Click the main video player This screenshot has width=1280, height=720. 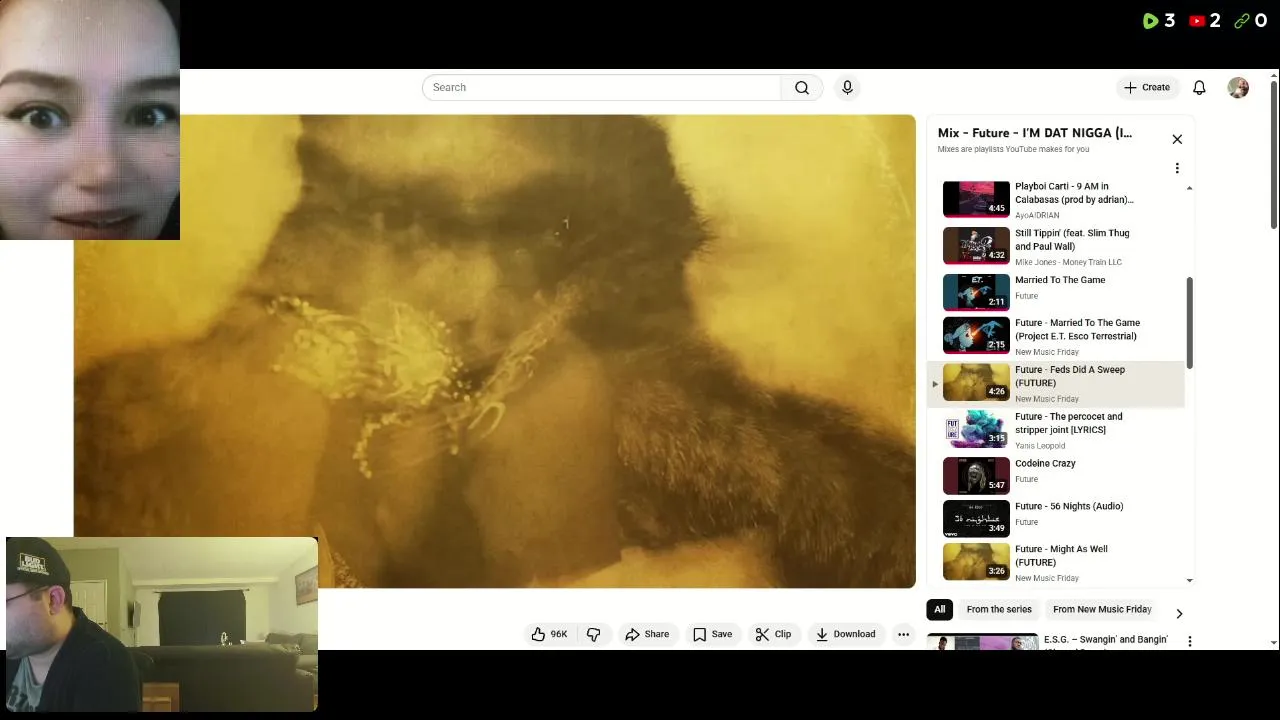494,351
